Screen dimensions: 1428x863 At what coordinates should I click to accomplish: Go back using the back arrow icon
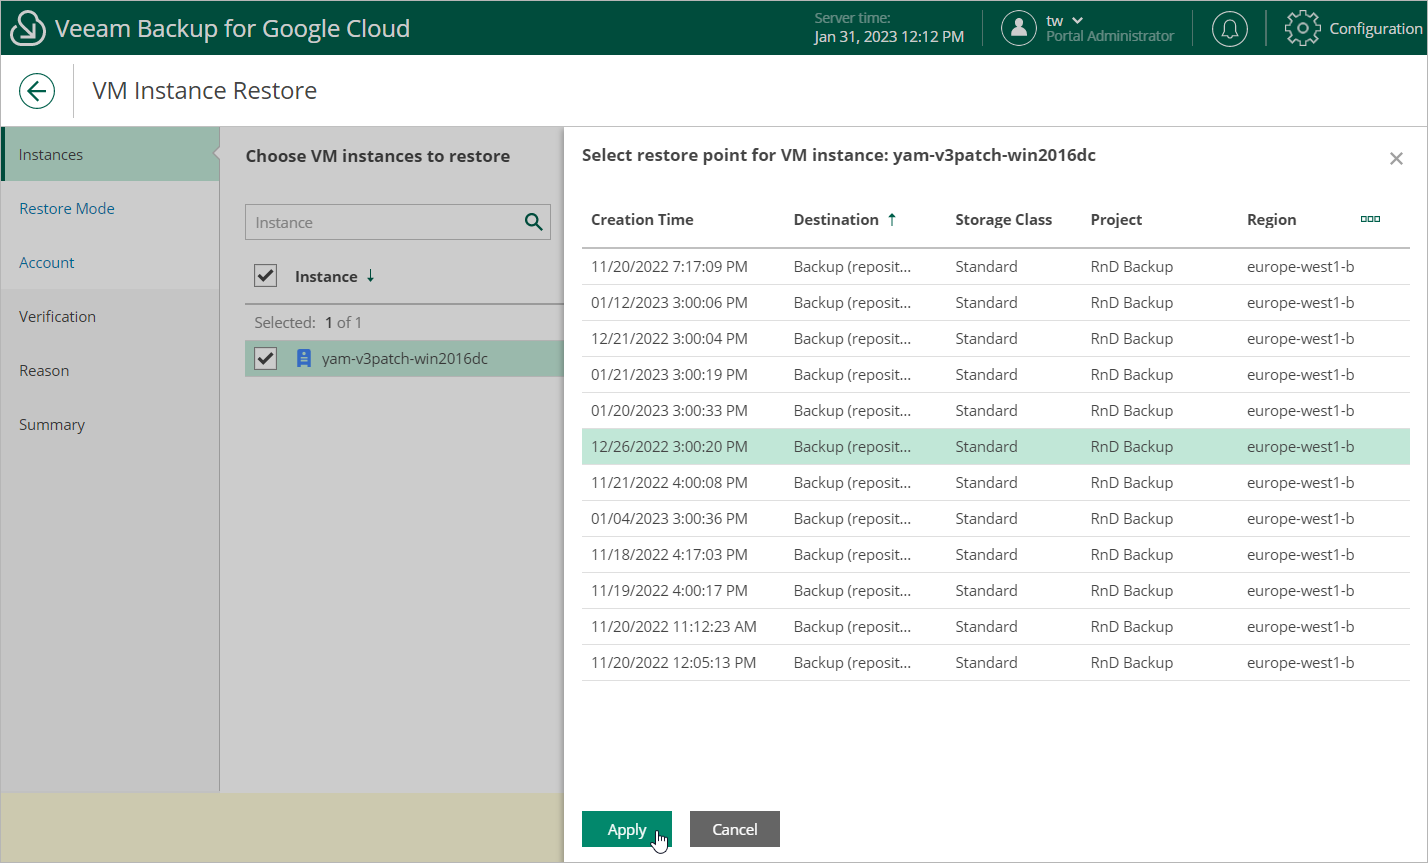click(36, 91)
